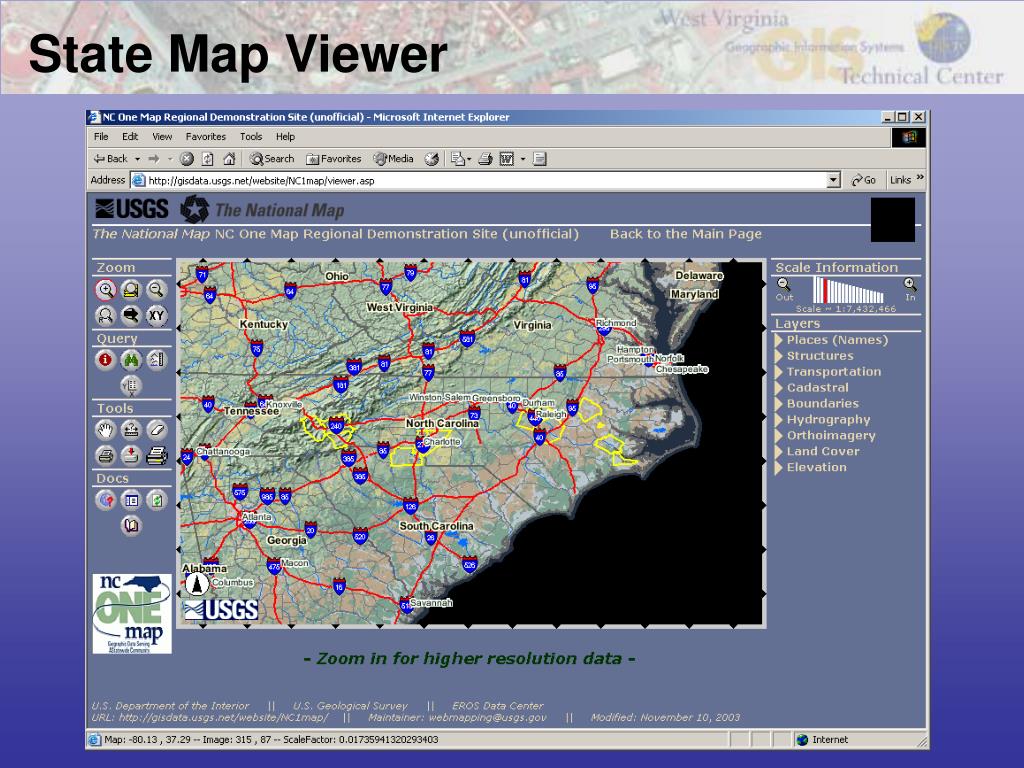Click the Discuss toolbar icon

[539, 159]
